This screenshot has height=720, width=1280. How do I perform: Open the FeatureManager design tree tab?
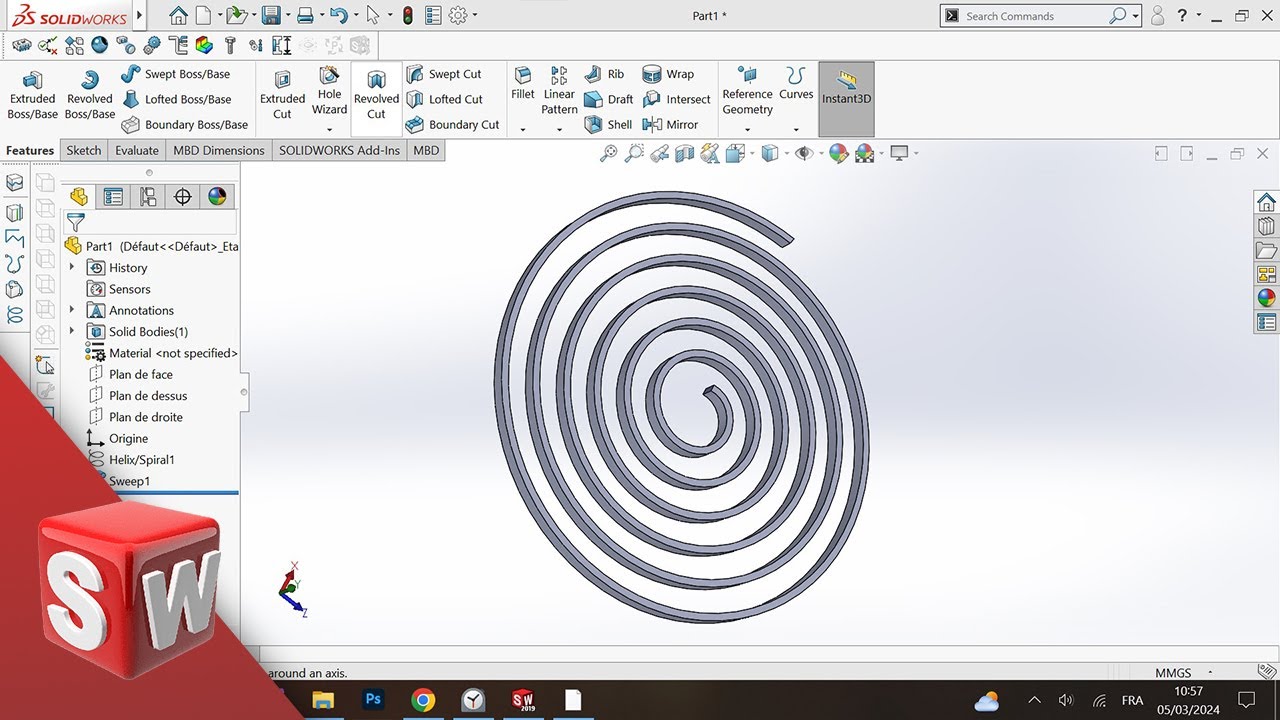pyautogui.click(x=79, y=197)
